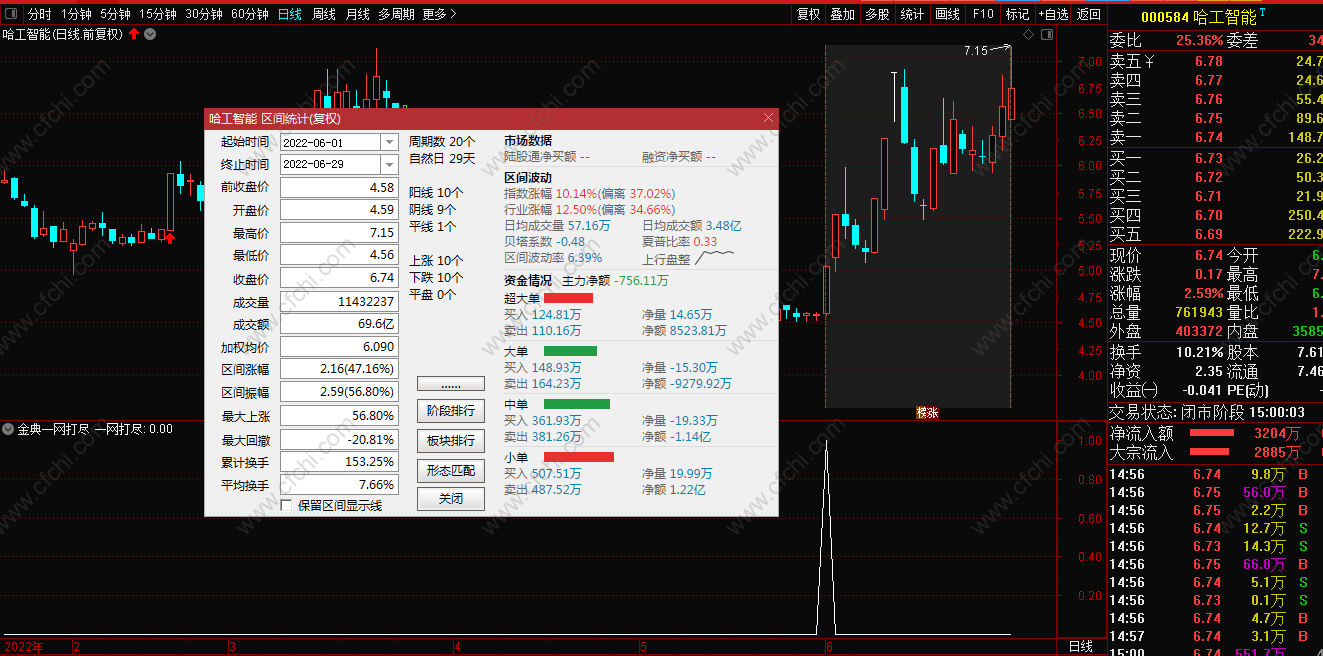
Task: Click the 加权均价 field showing 6.090
Action: [338, 347]
